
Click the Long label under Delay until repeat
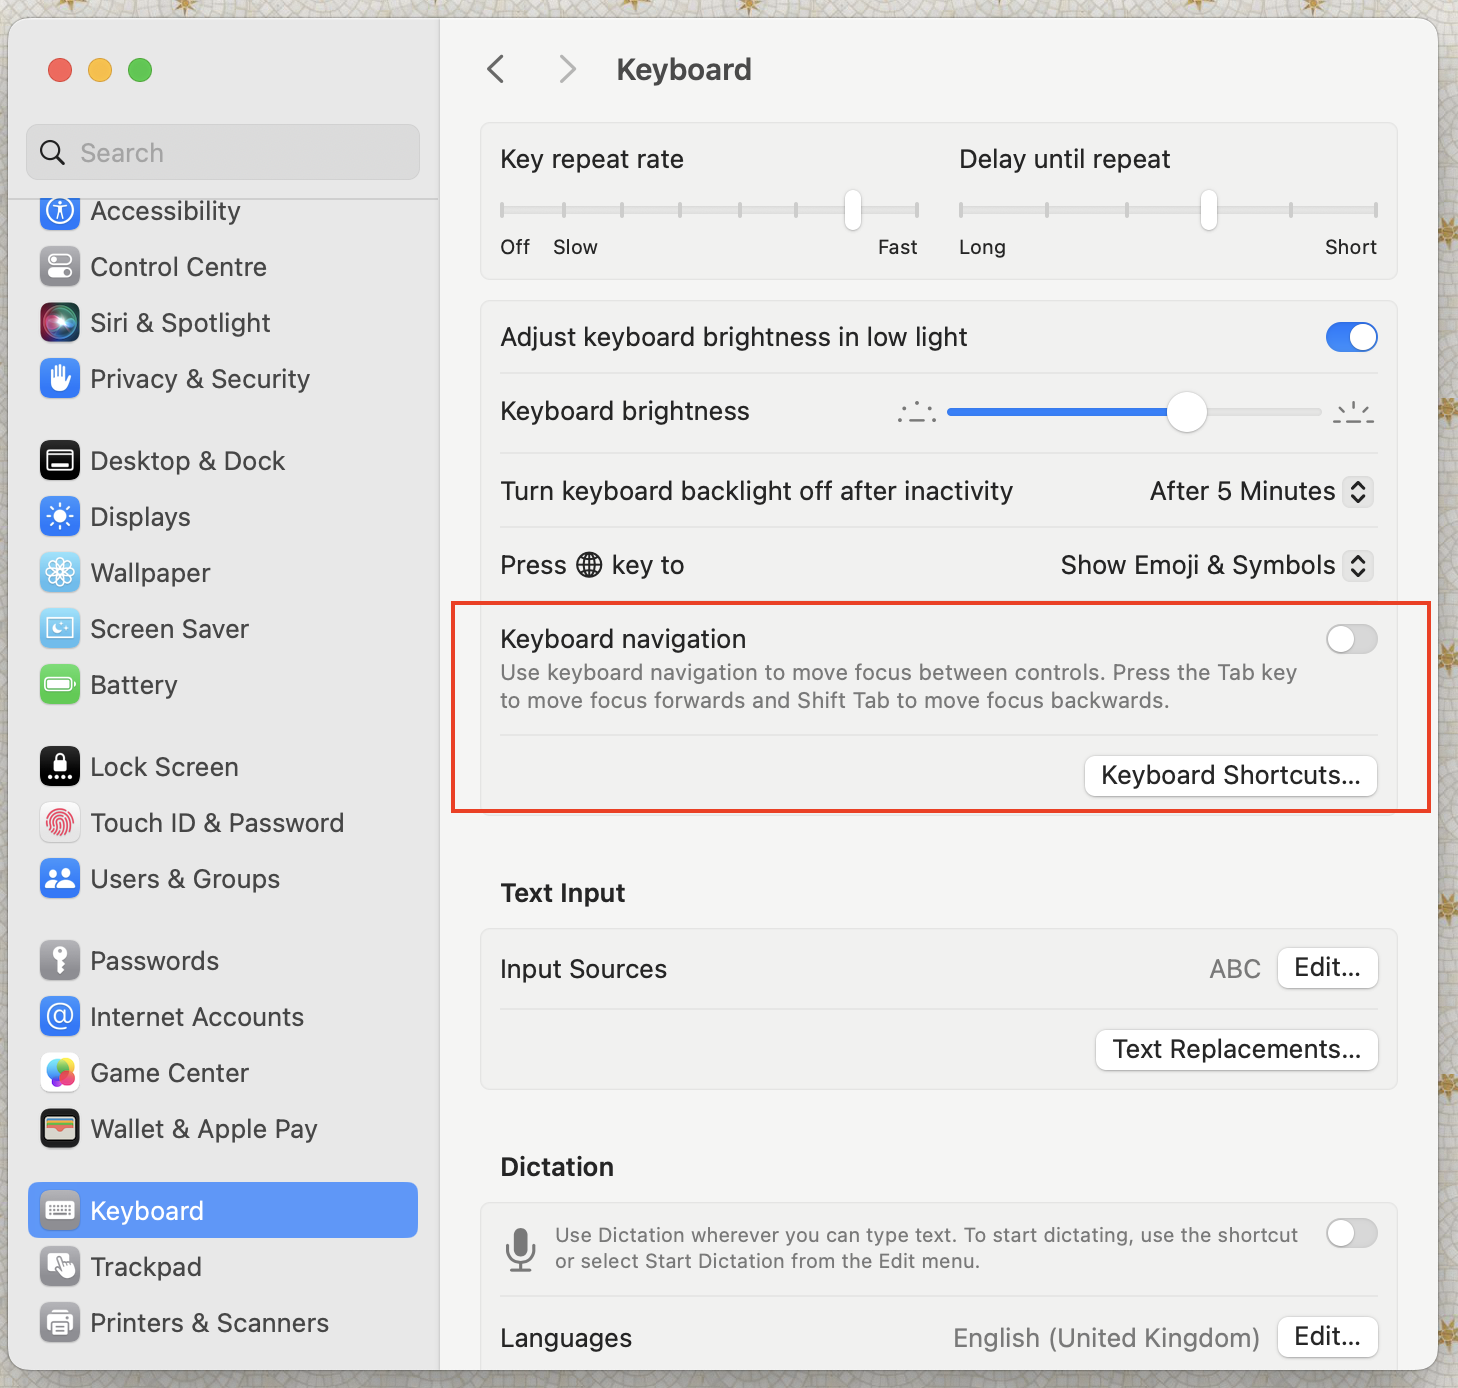[982, 247]
